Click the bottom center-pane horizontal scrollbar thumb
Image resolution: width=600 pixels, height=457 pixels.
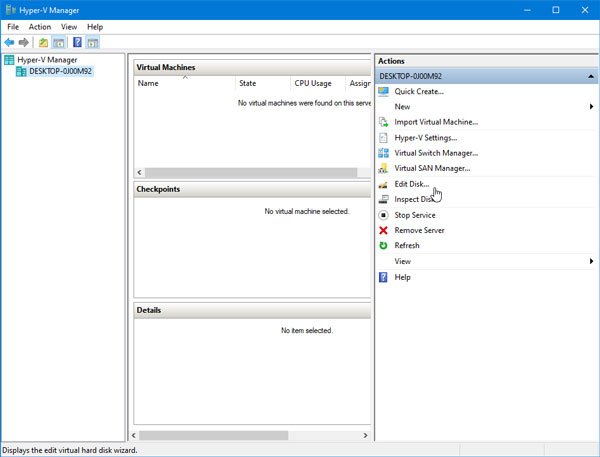[214, 436]
